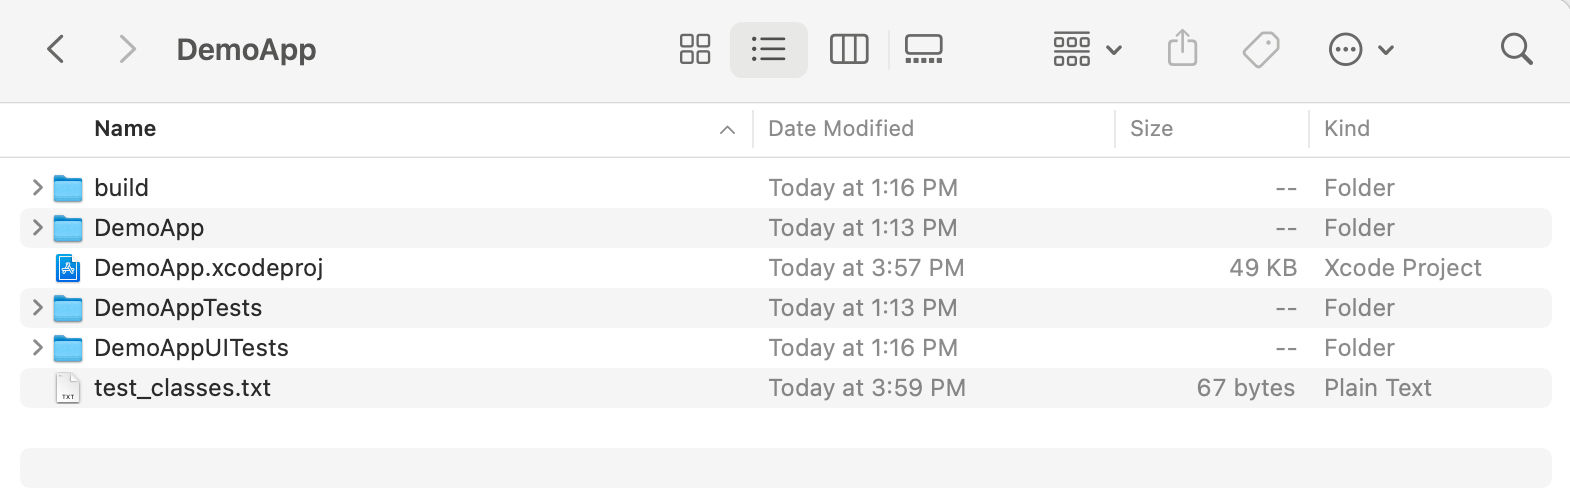Sort by the Kind column header

(x=1347, y=129)
